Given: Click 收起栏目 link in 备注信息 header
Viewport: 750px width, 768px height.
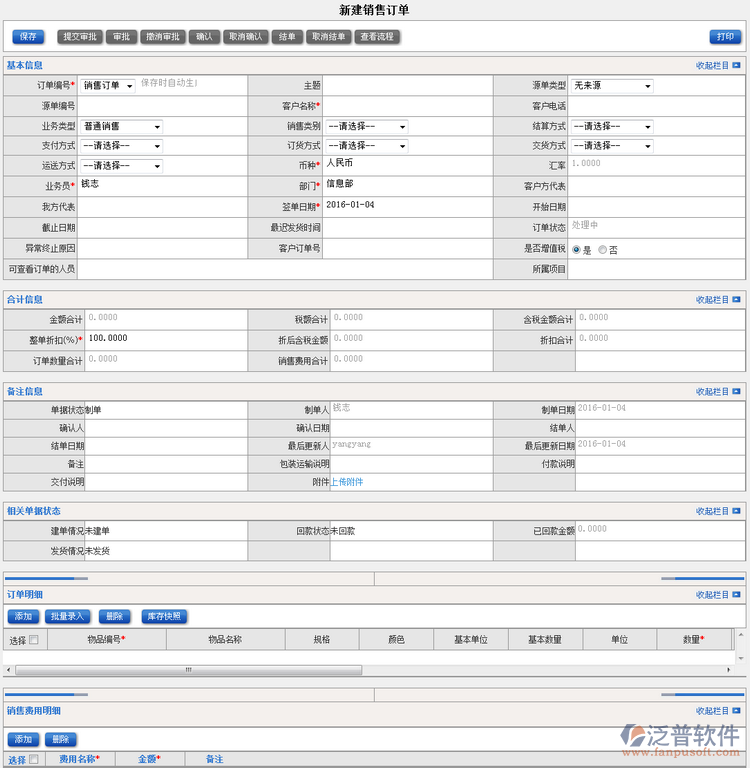Looking at the screenshot, I should click(712, 391).
